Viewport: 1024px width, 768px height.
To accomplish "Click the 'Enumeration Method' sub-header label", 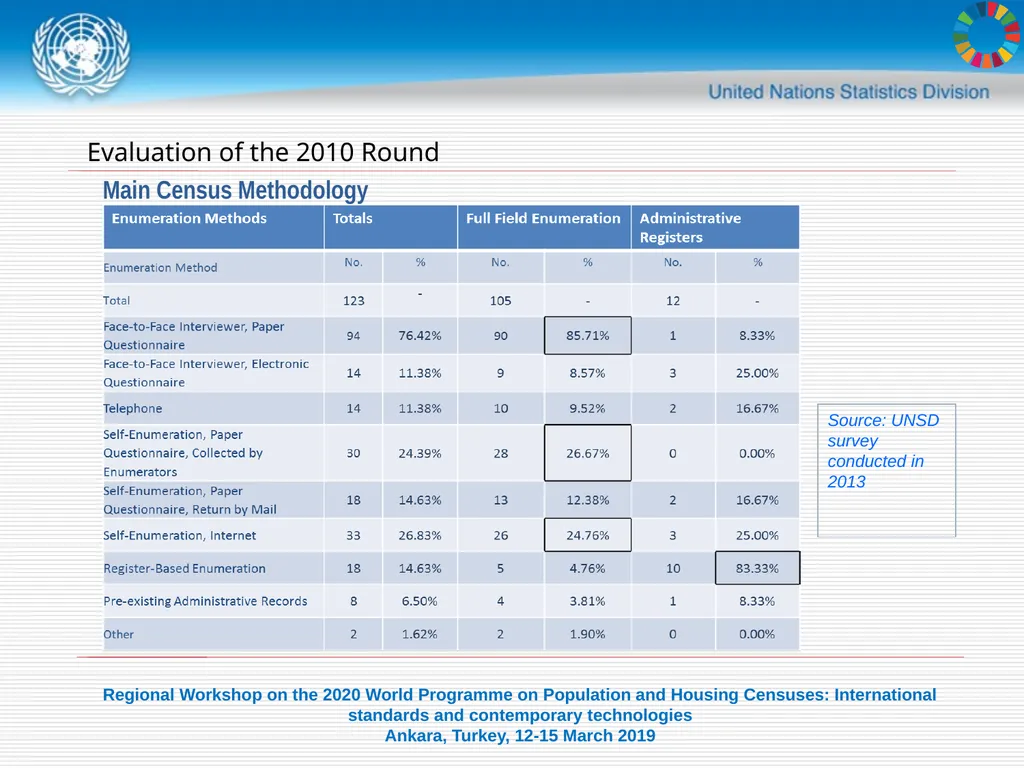I will point(160,268).
